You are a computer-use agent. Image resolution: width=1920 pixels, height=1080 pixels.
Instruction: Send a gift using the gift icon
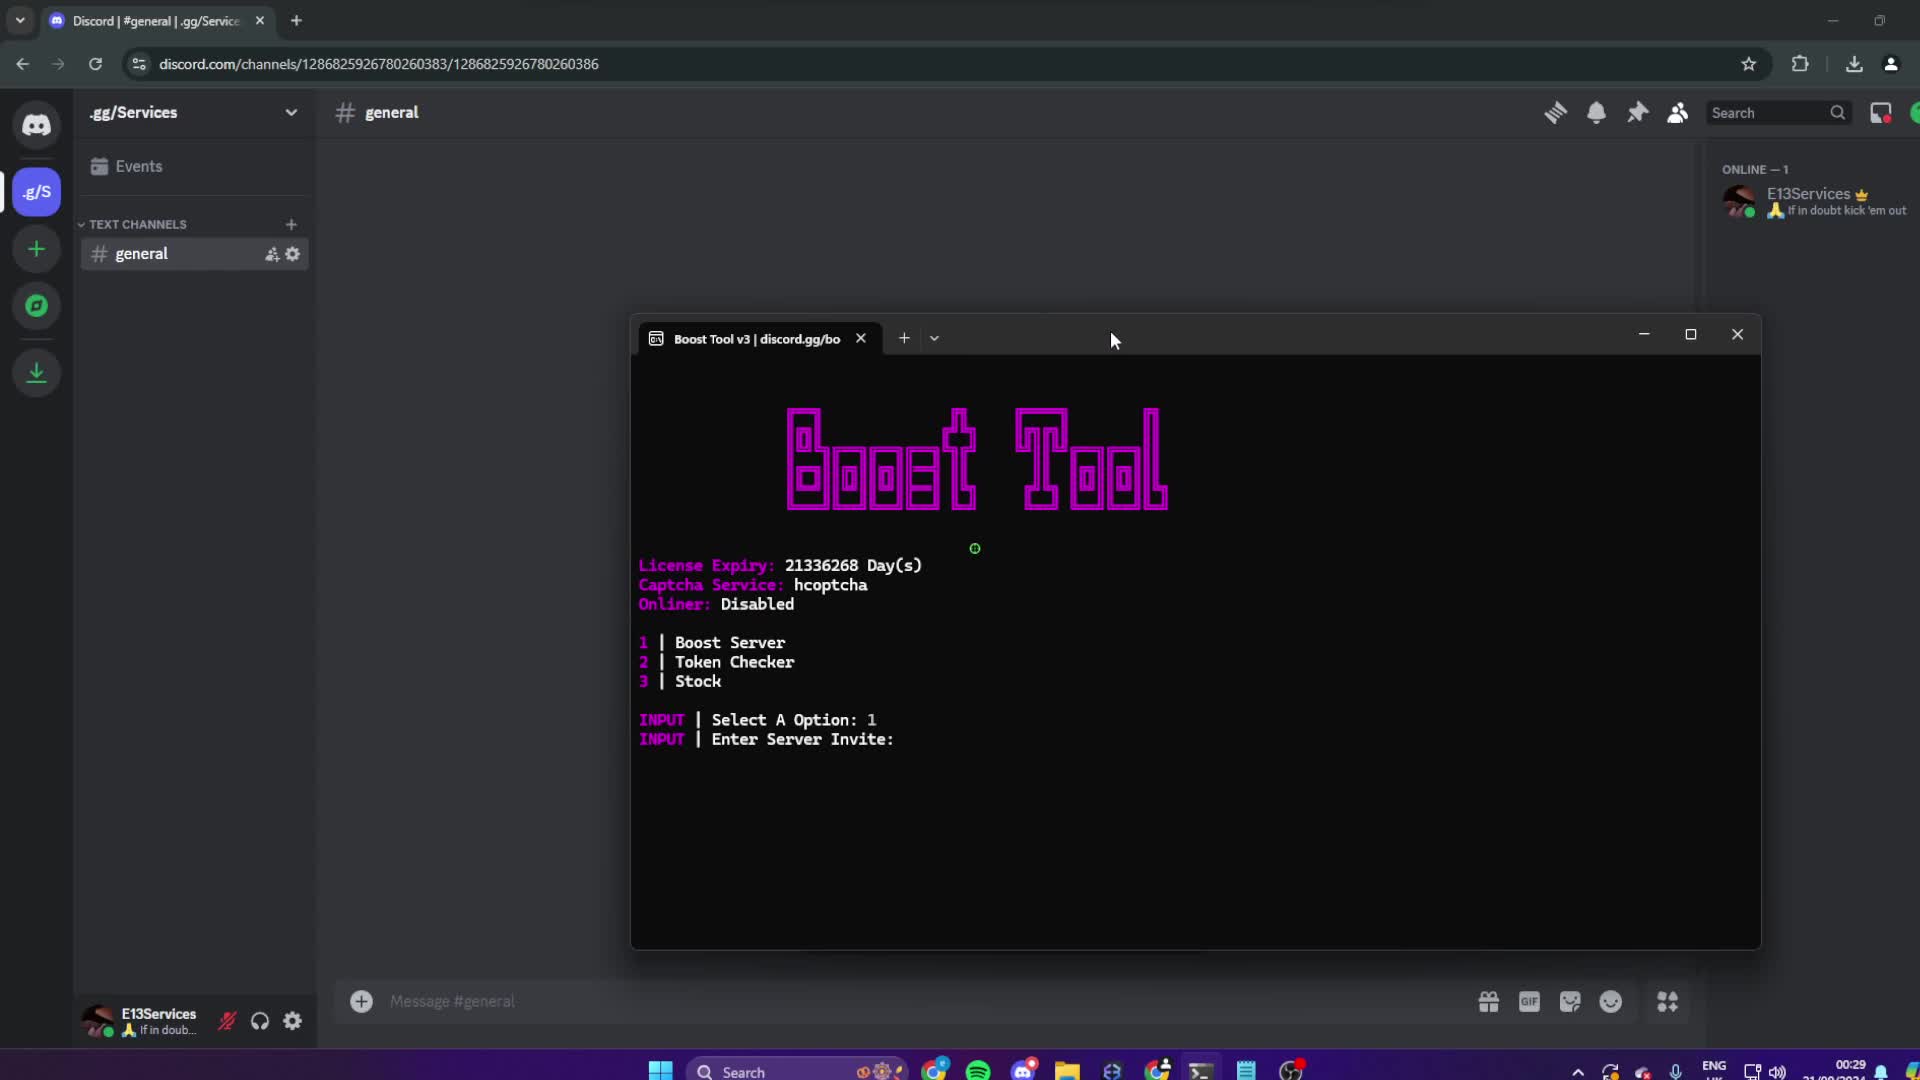(x=1489, y=1002)
